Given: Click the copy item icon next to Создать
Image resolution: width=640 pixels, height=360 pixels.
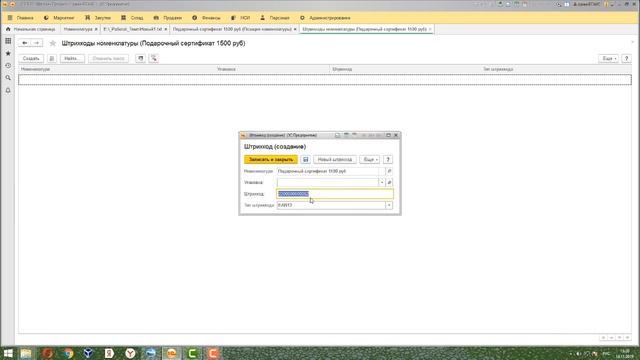Looking at the screenshot, I should 52,58.
